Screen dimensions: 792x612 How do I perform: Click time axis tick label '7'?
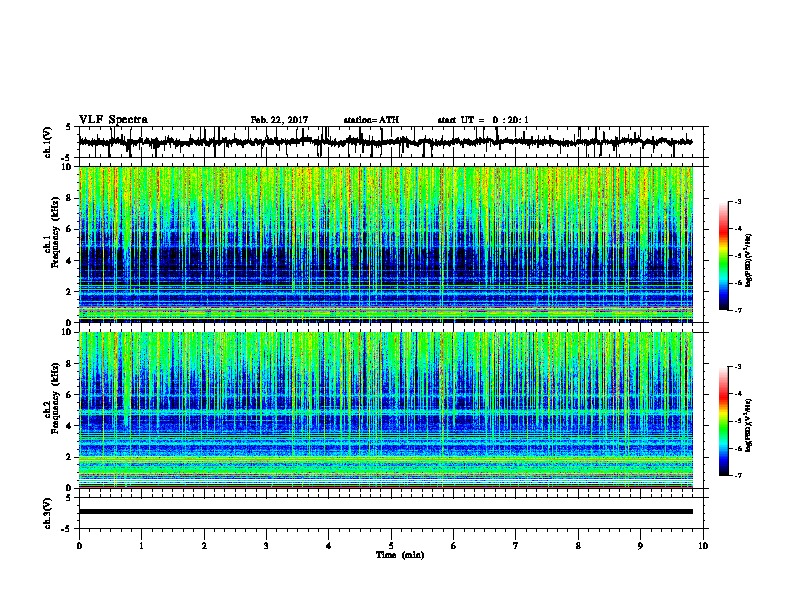516,546
